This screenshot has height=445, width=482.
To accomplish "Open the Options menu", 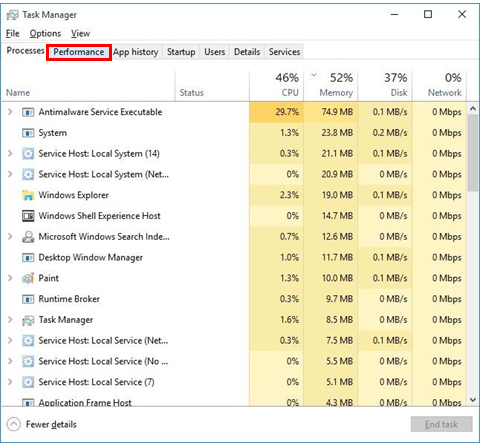I will tap(45, 34).
